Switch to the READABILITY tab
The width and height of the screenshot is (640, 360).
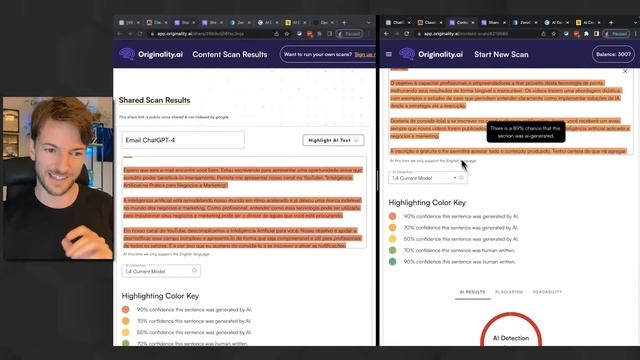pyautogui.click(x=547, y=292)
